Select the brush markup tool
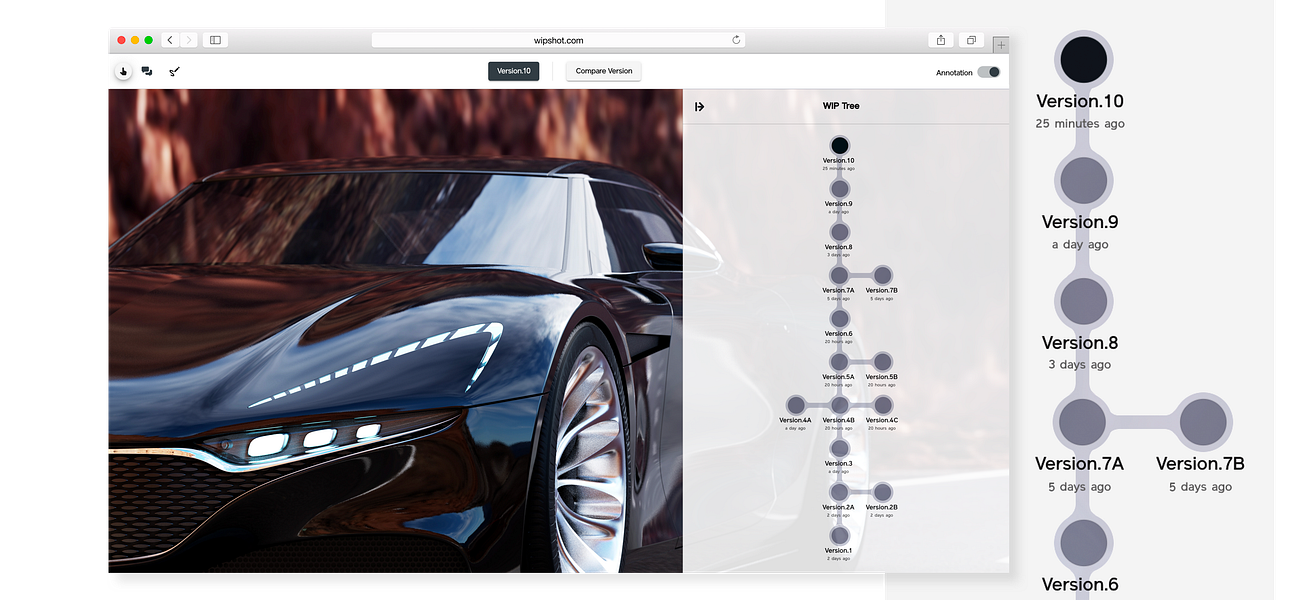 click(x=174, y=71)
